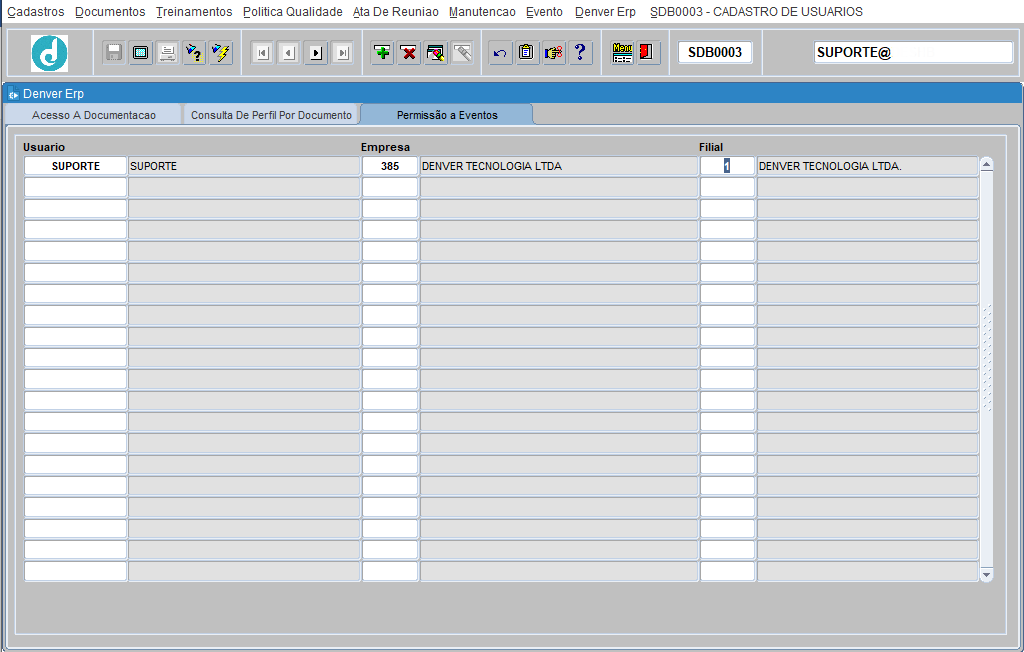The image size is (1024, 652).
Task: Insert a new record with green plus
Action: (382, 53)
